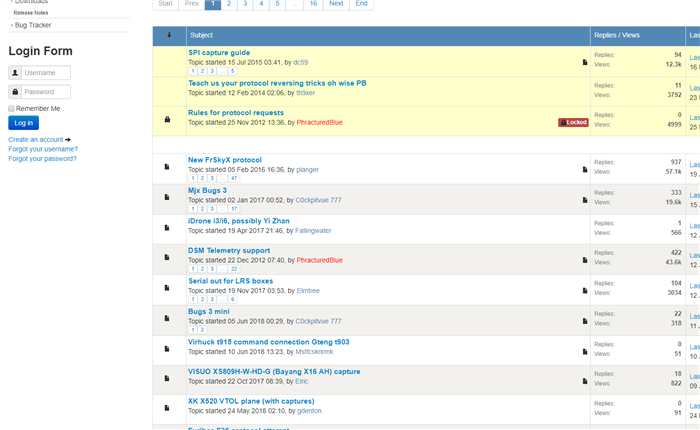
Task: Open VISUO XS809H-W-HD-G capture topic
Action: coord(274,372)
